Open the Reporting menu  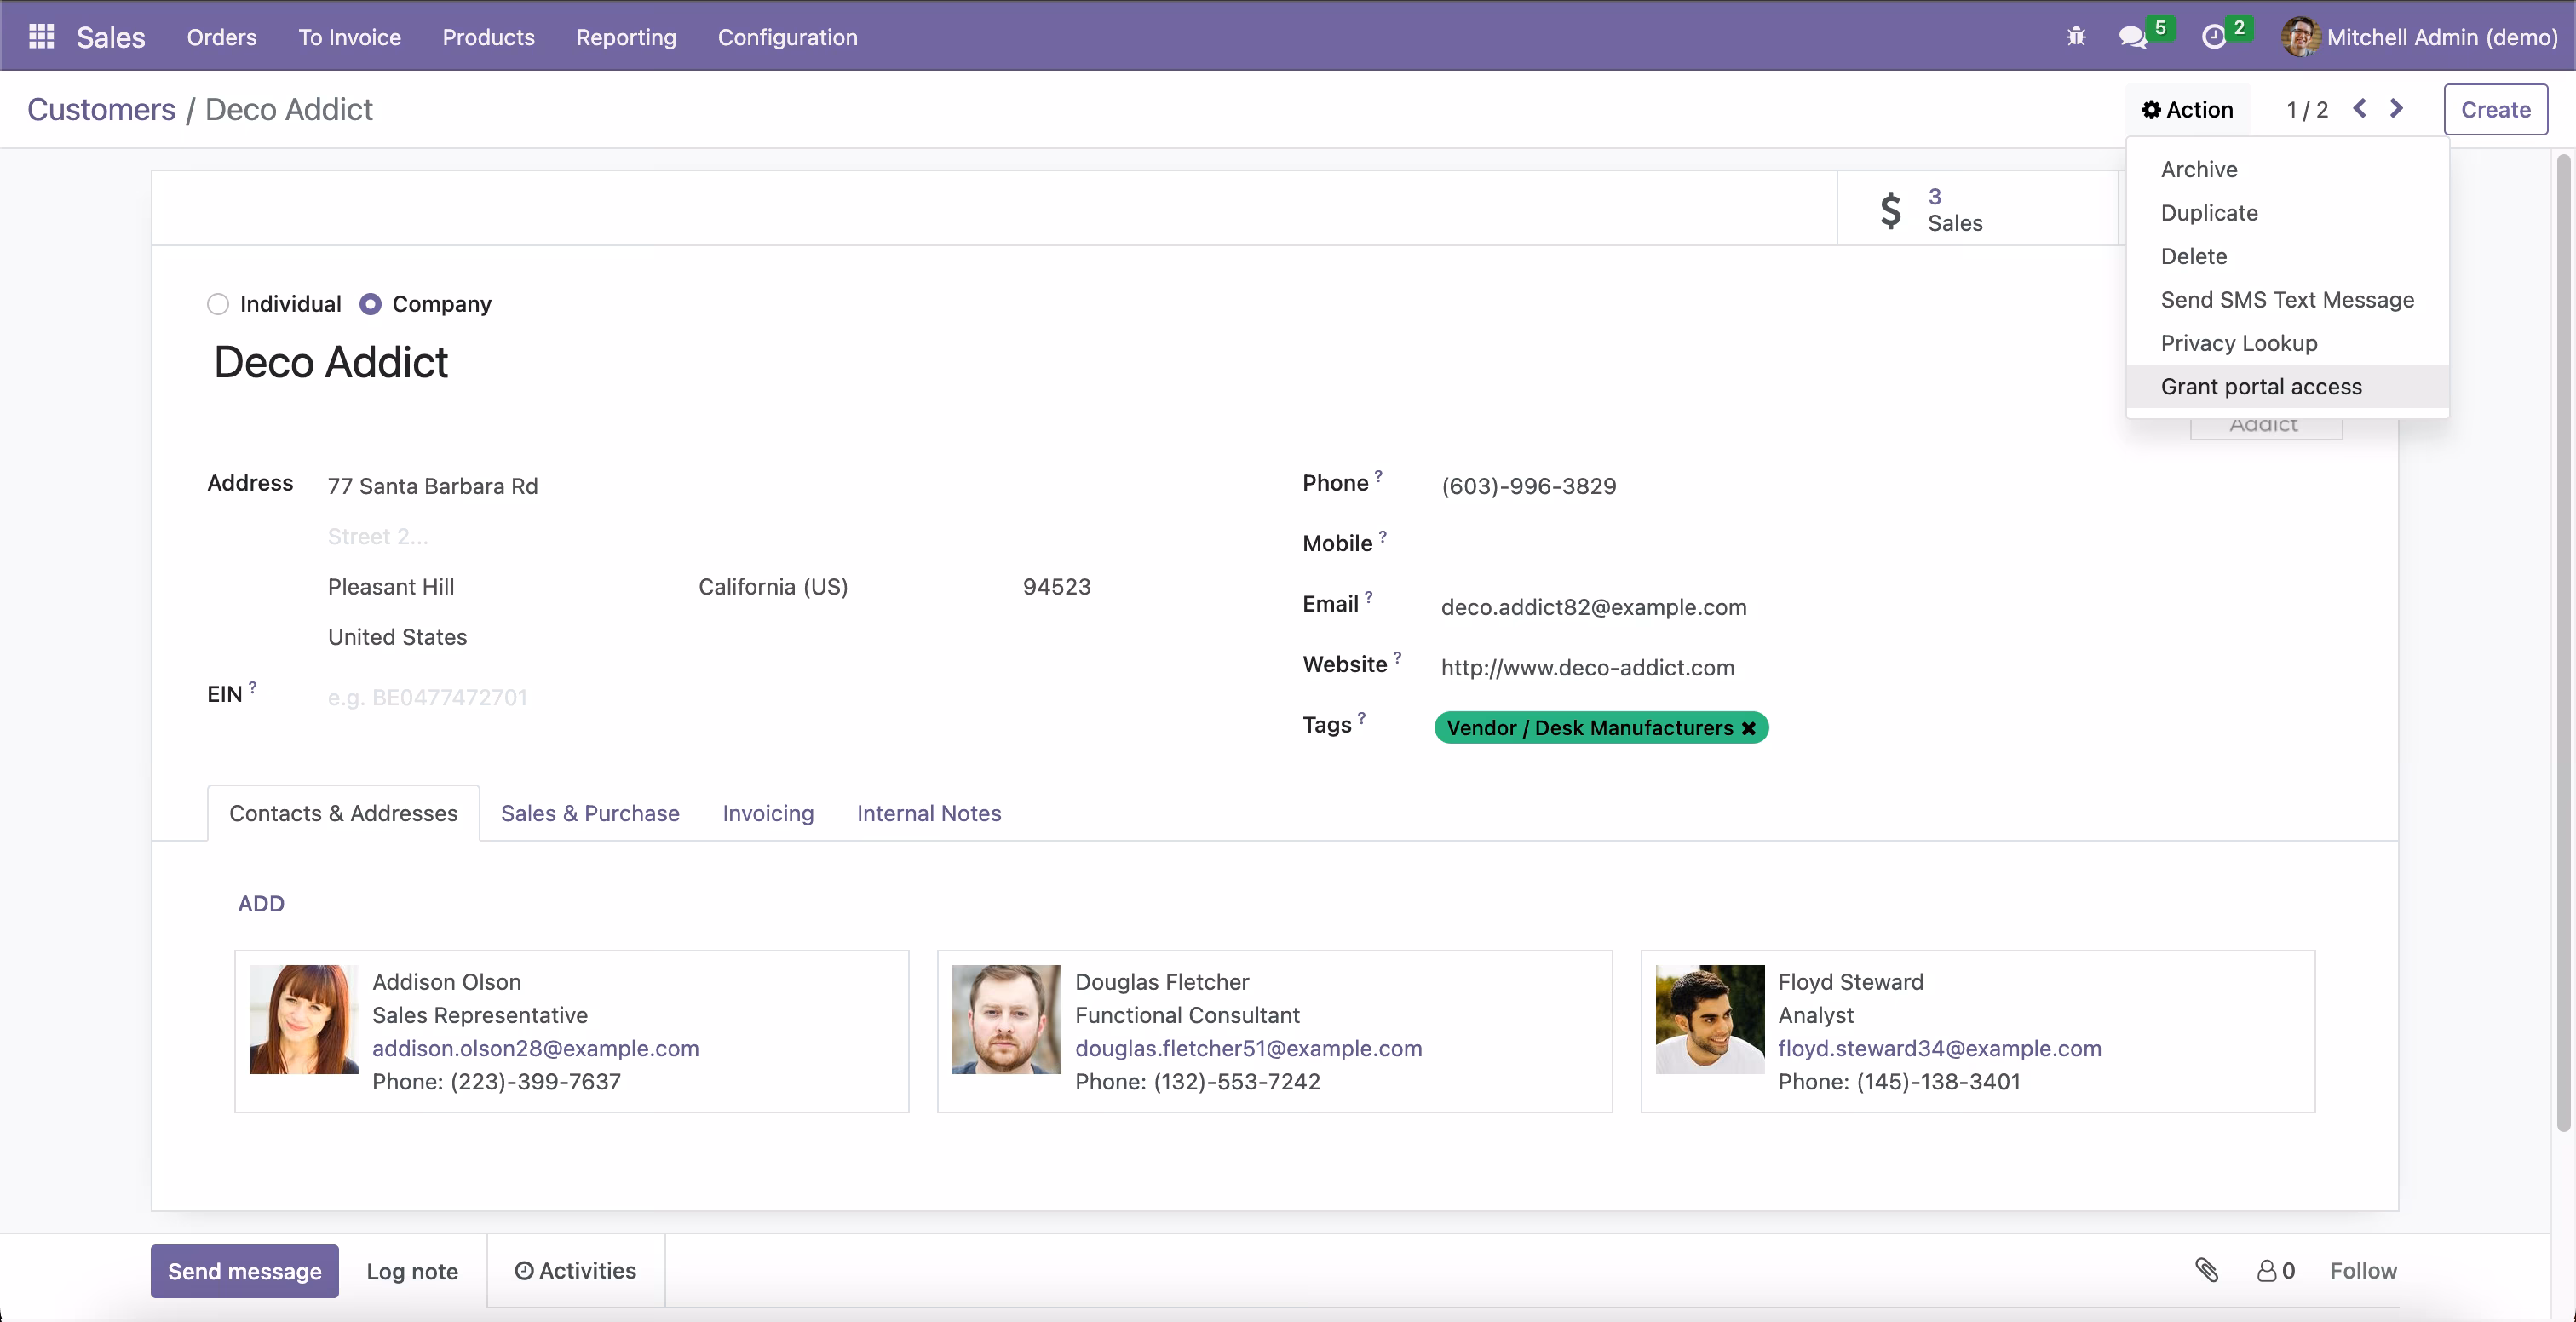coord(626,37)
